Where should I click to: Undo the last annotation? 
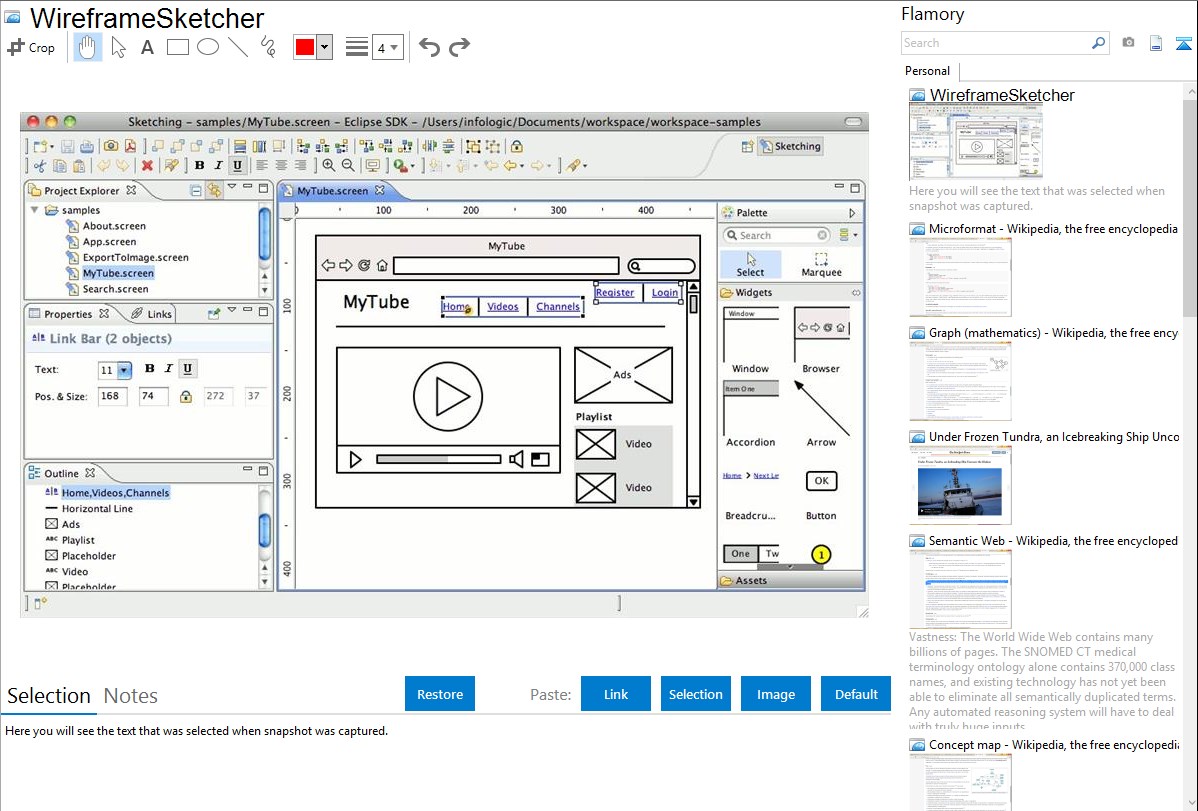pyautogui.click(x=429, y=47)
